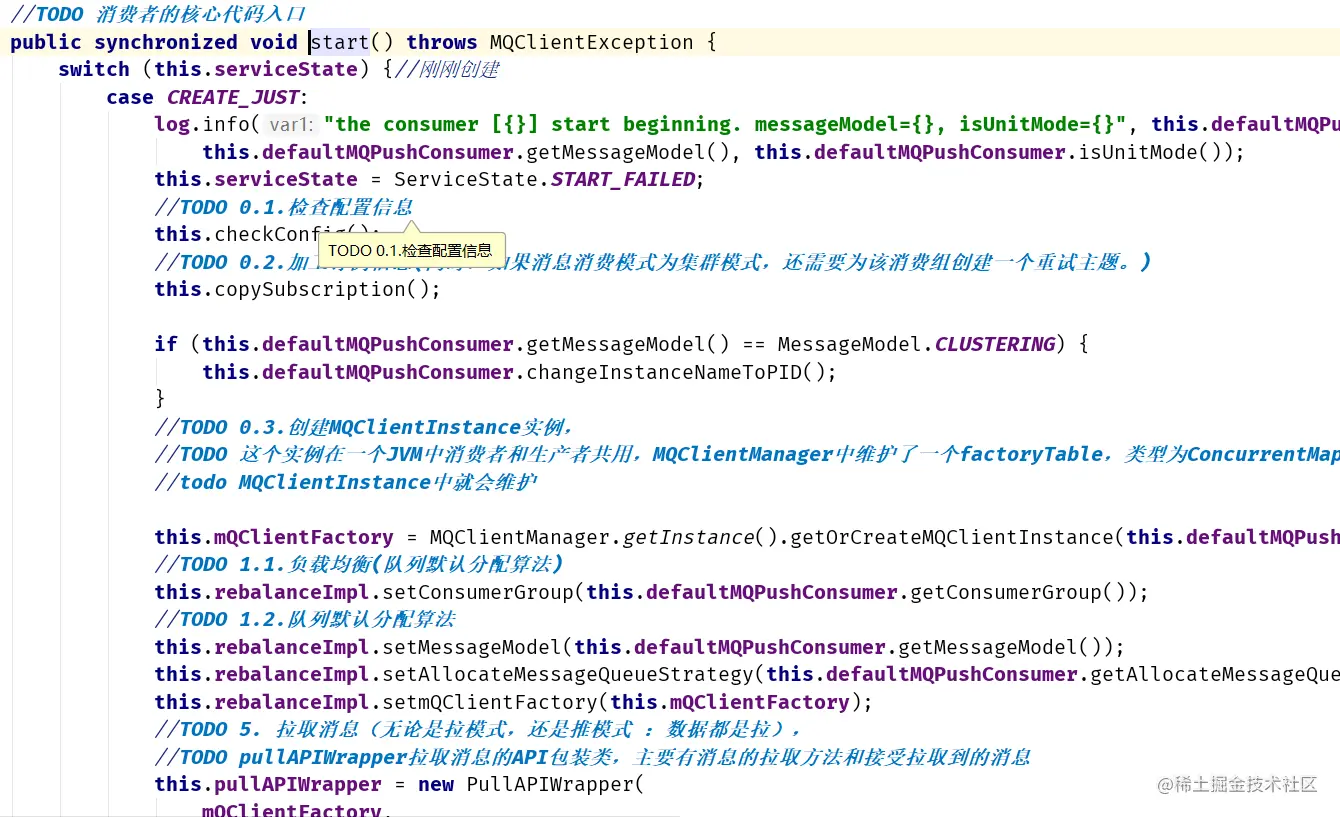Click the synchronized keyword
The image size is (1340, 817).
[166, 42]
